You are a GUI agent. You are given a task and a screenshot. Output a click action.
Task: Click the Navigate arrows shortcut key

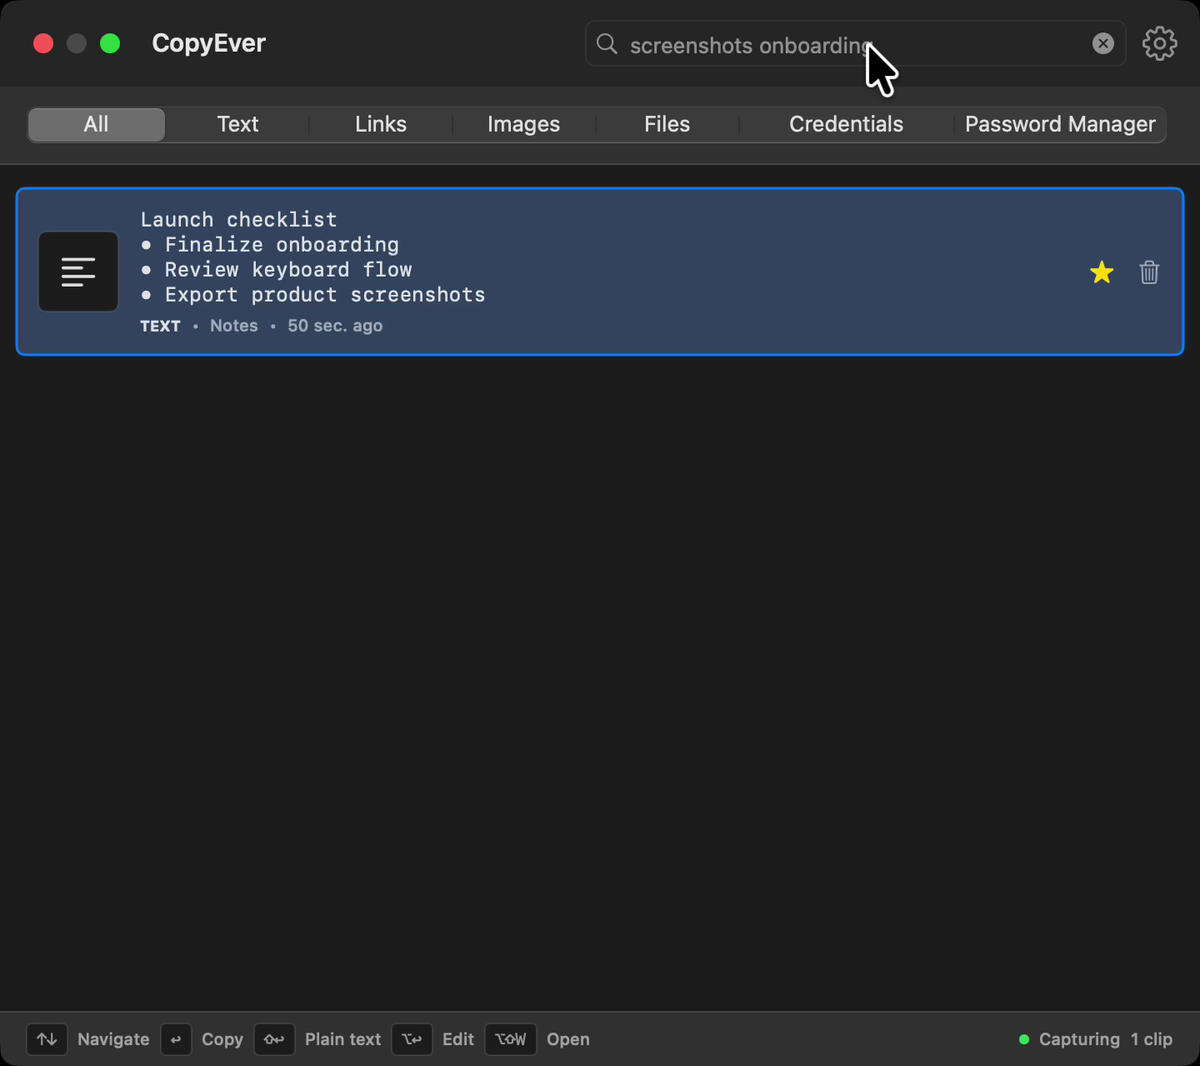[x=47, y=1039]
